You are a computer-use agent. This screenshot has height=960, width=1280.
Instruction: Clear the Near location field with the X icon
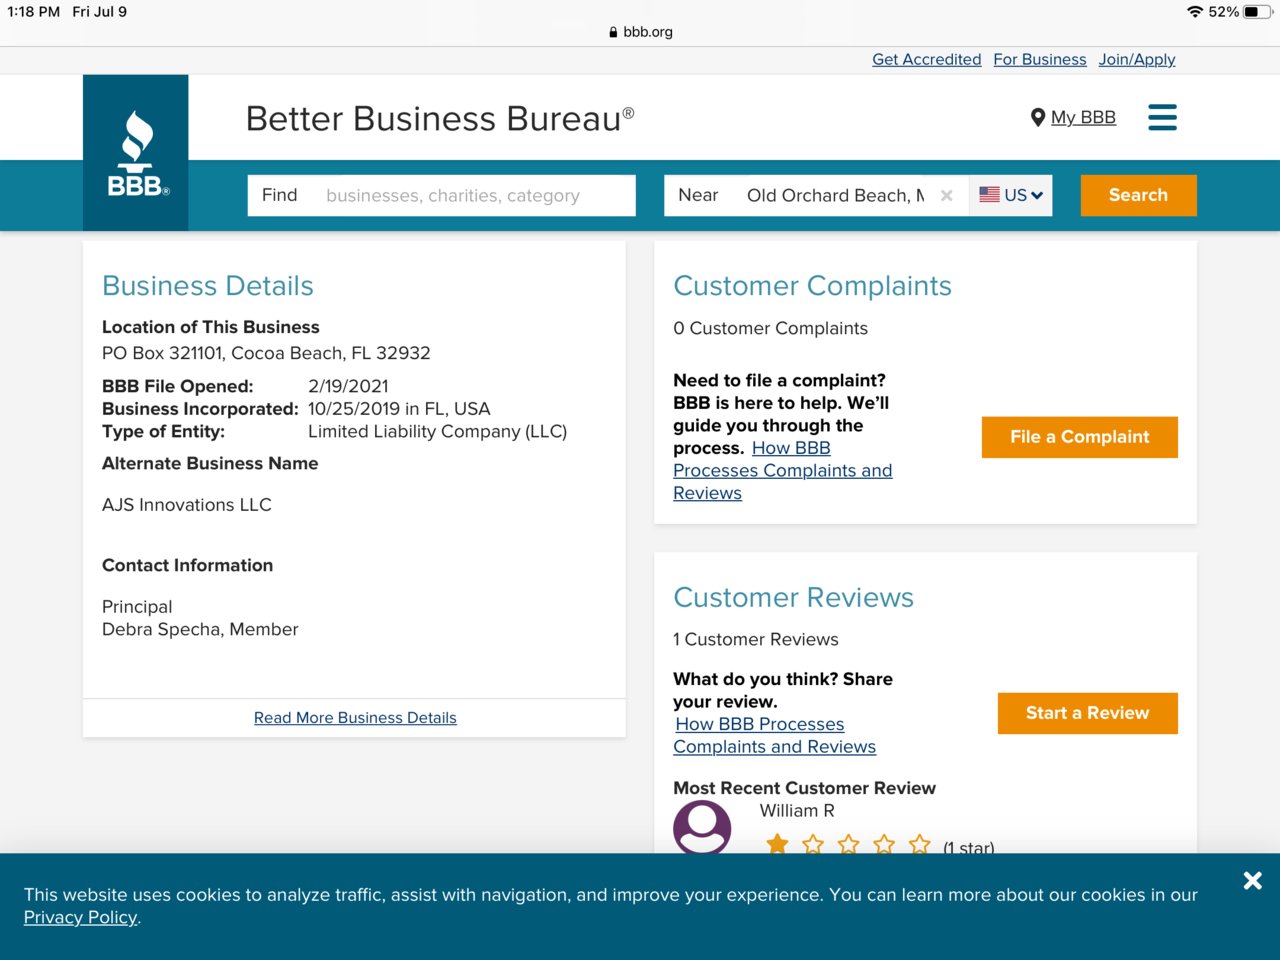(946, 195)
